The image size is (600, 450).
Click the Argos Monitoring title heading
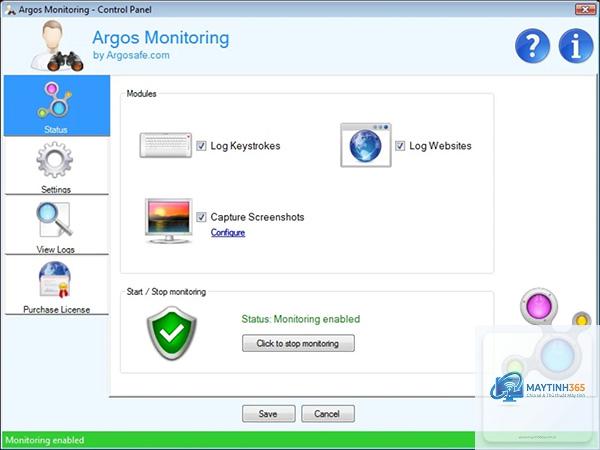click(161, 38)
